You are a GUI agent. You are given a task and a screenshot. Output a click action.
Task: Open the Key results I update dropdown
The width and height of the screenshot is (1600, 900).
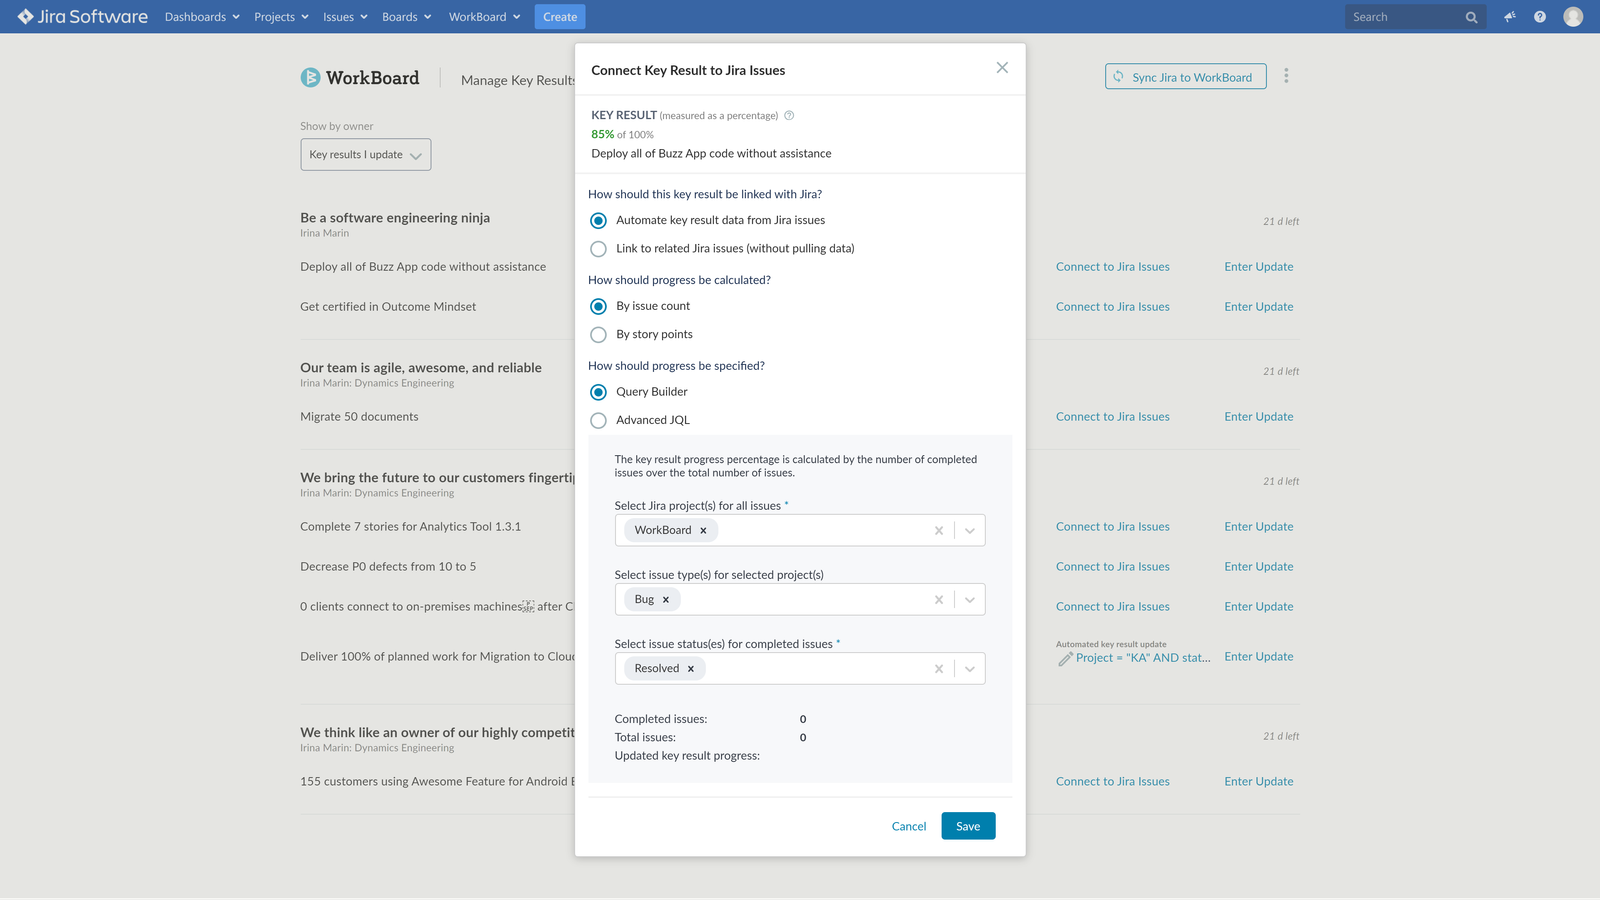coord(366,154)
